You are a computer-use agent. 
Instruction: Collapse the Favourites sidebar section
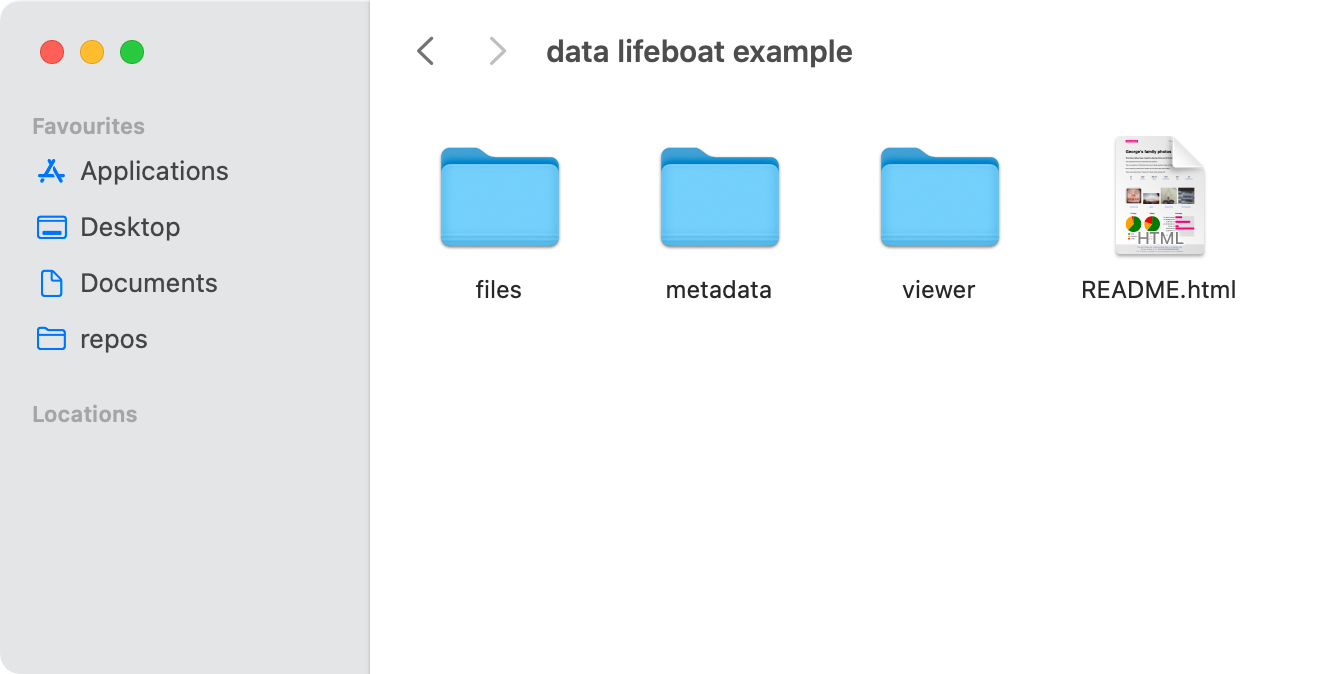coord(88,126)
